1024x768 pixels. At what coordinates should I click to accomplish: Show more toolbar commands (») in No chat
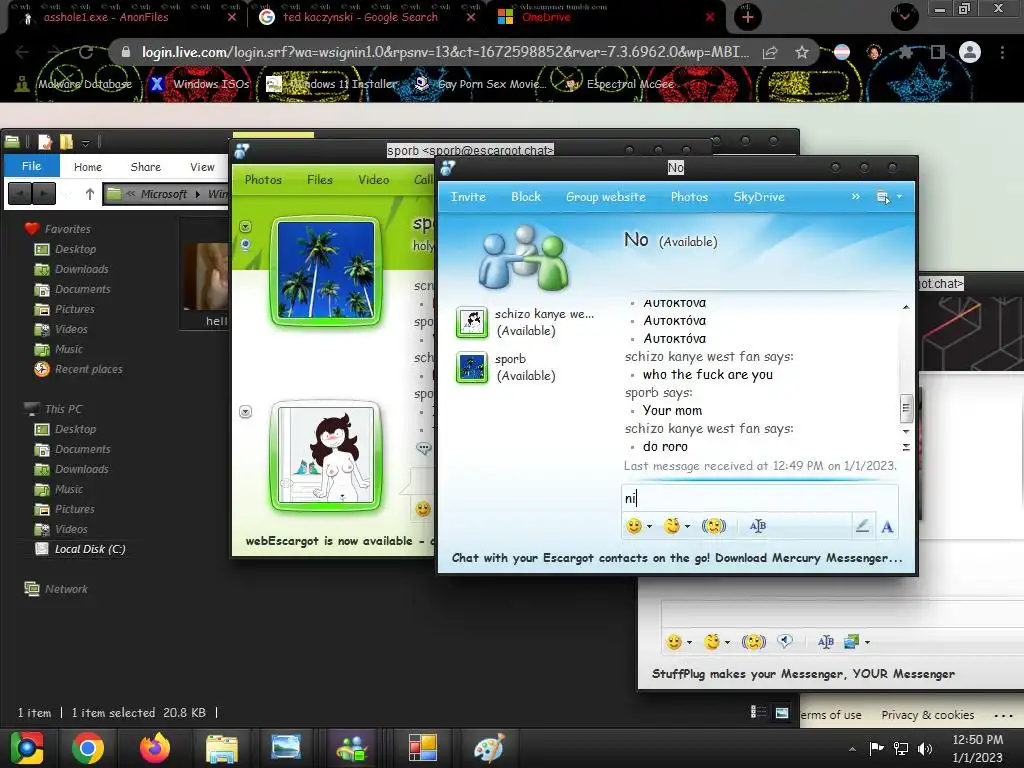click(x=856, y=197)
